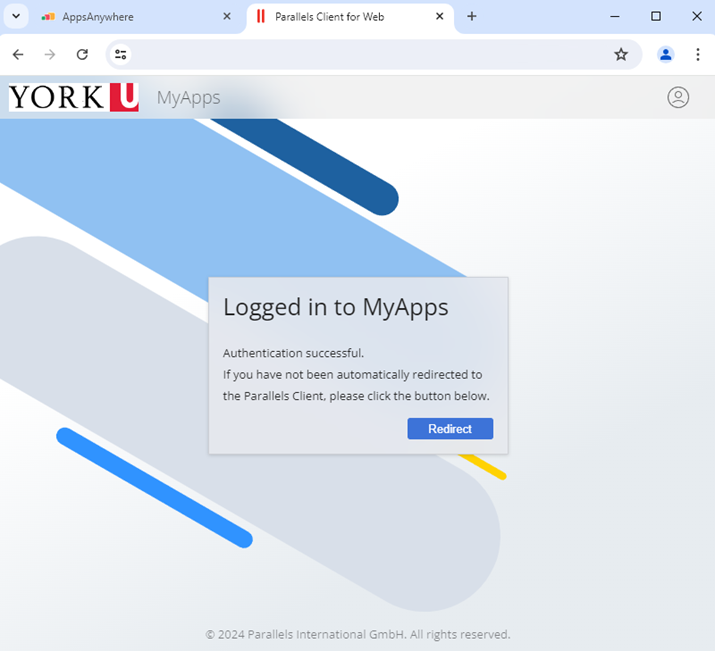715x651 pixels.
Task: Reload the current page
Action: pos(82,55)
